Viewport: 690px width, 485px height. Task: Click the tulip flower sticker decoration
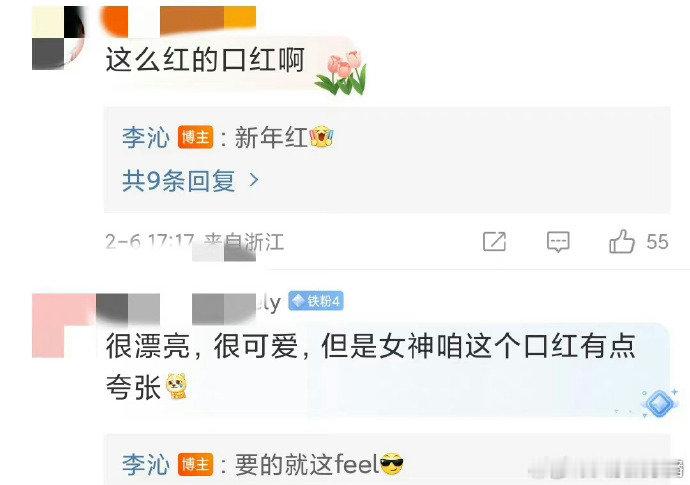click(341, 73)
